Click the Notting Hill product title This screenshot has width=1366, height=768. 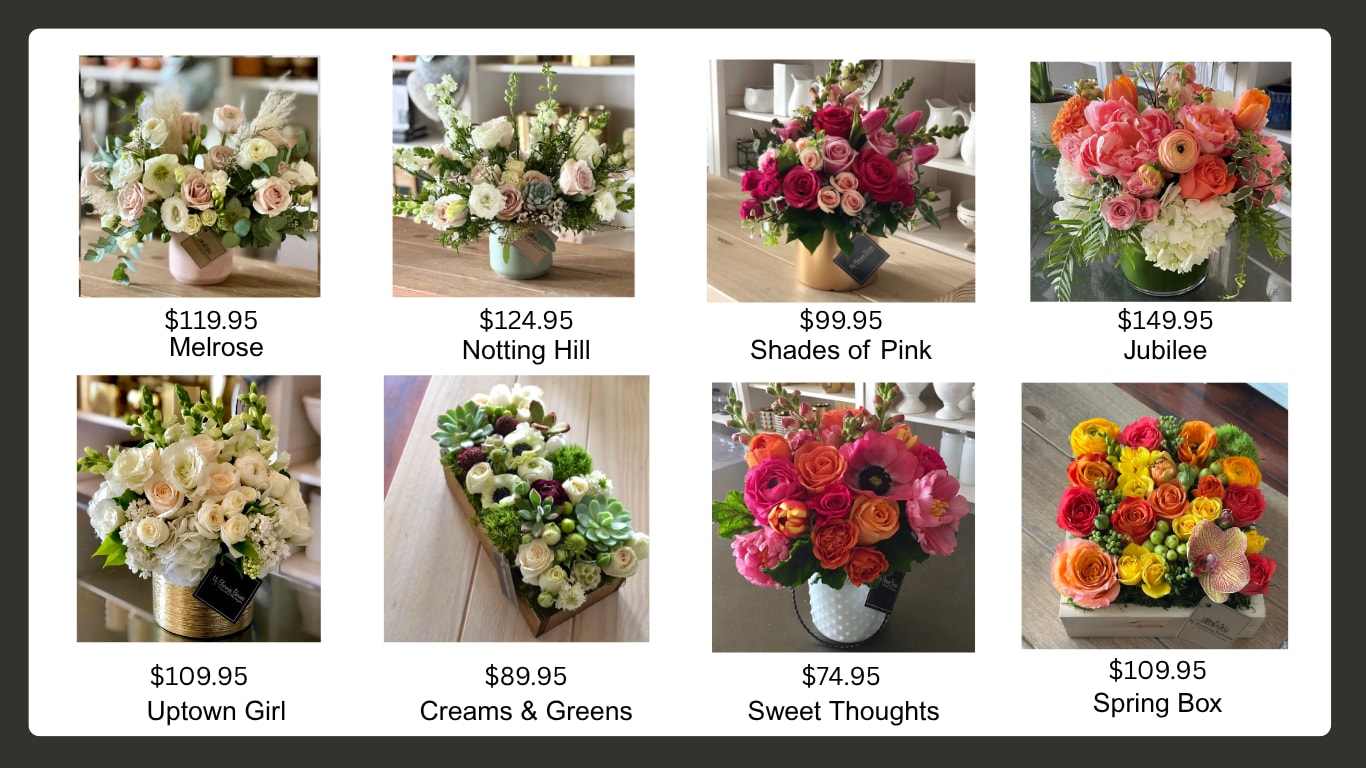(x=526, y=350)
